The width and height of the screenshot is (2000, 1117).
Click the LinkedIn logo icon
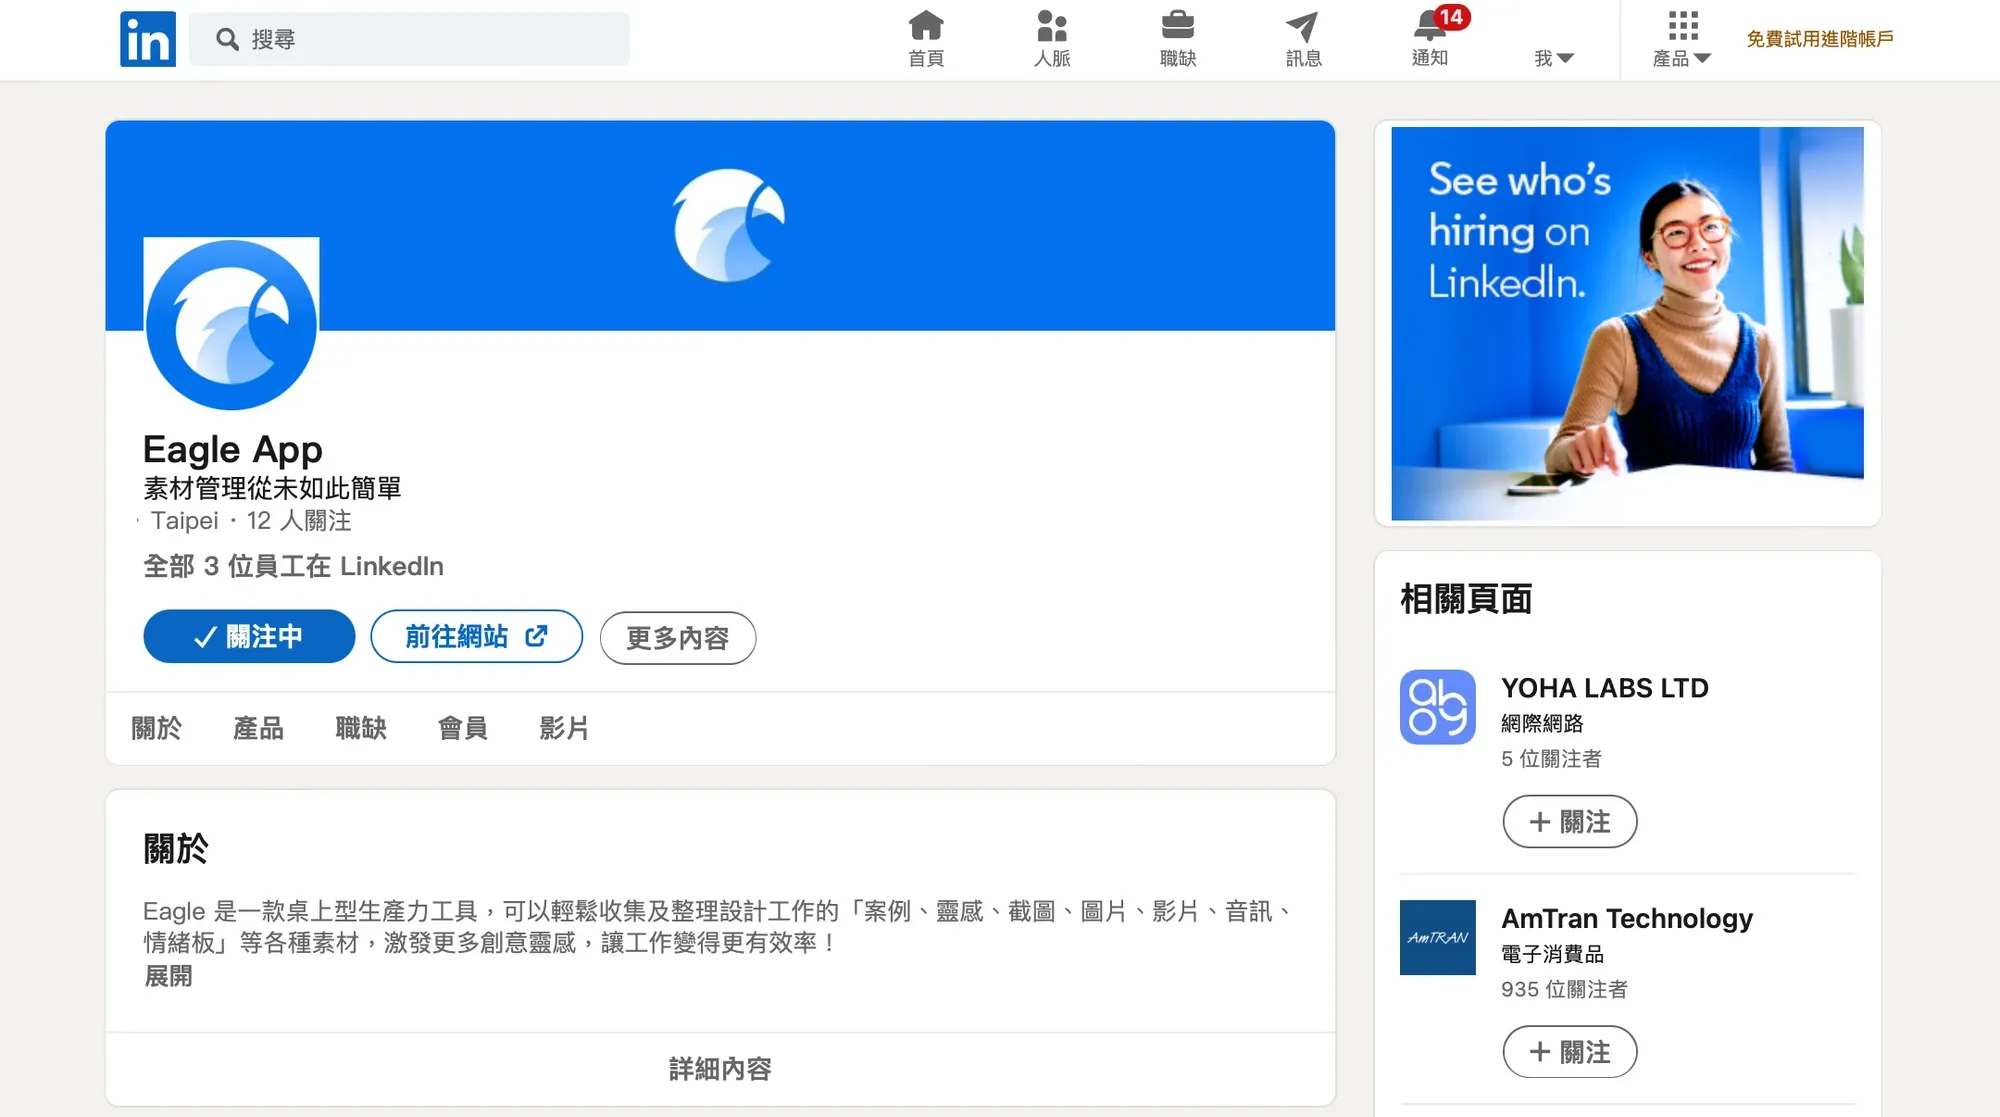[148, 39]
